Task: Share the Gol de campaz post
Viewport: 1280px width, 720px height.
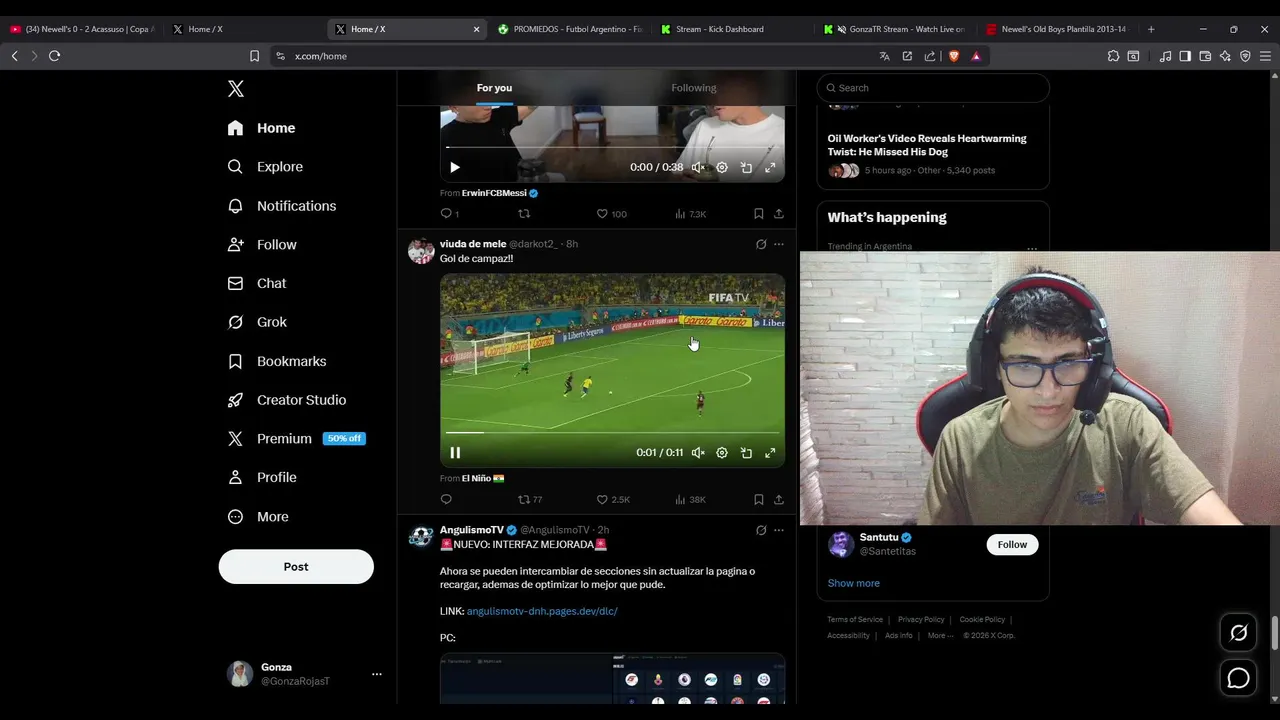Action: [x=779, y=499]
